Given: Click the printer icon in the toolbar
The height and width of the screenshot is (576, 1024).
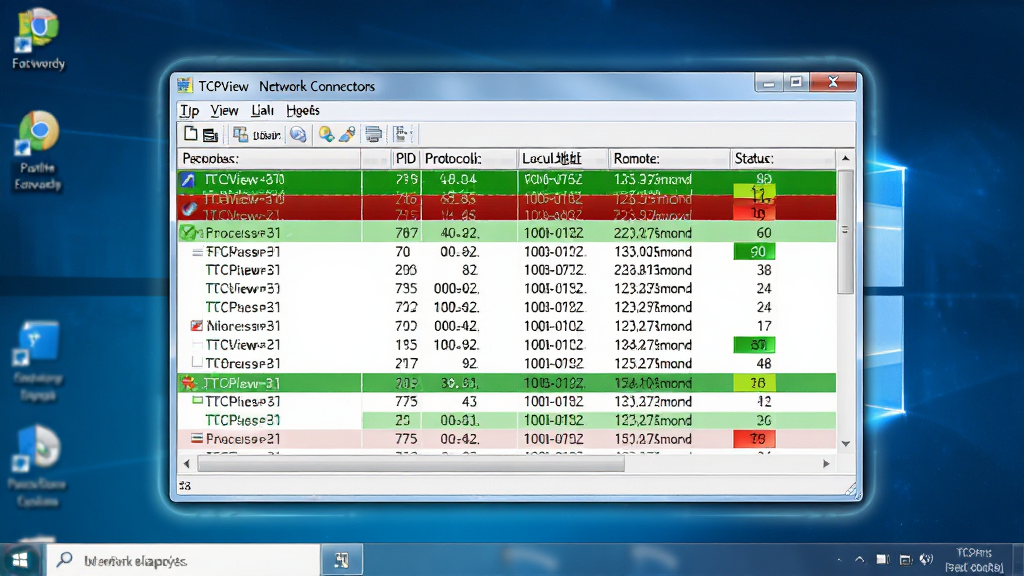Looking at the screenshot, I should [374, 135].
